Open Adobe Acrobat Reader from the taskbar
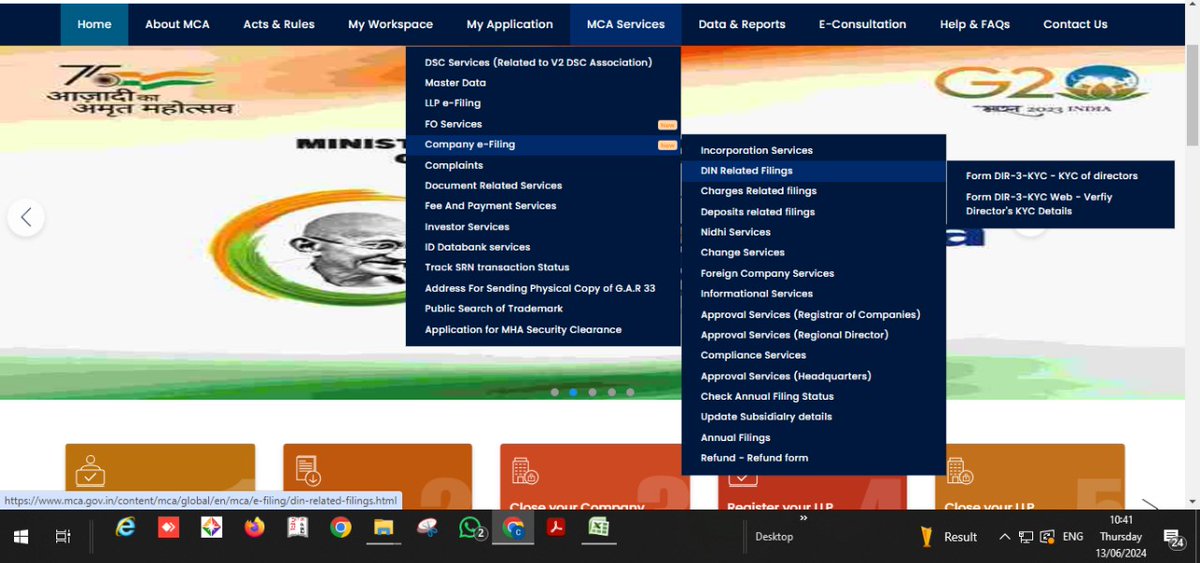Viewport: 1200px width, 563px height. click(x=556, y=527)
